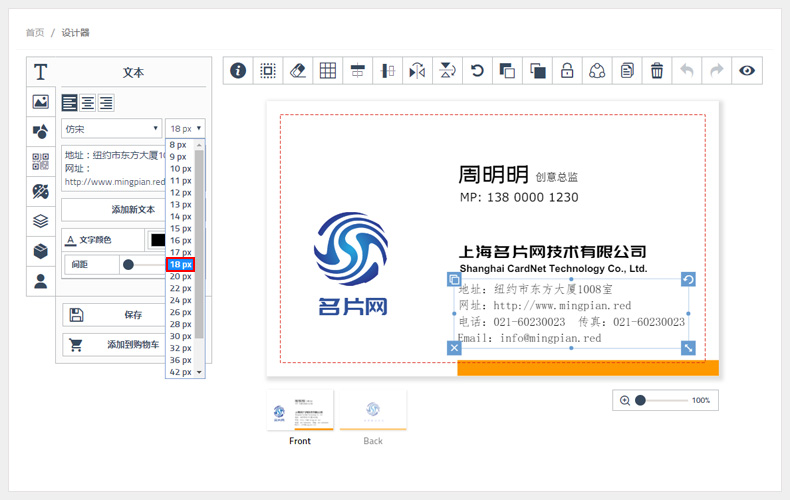Click the zoom magnifier icon
The width and height of the screenshot is (790, 500).
[625, 400]
